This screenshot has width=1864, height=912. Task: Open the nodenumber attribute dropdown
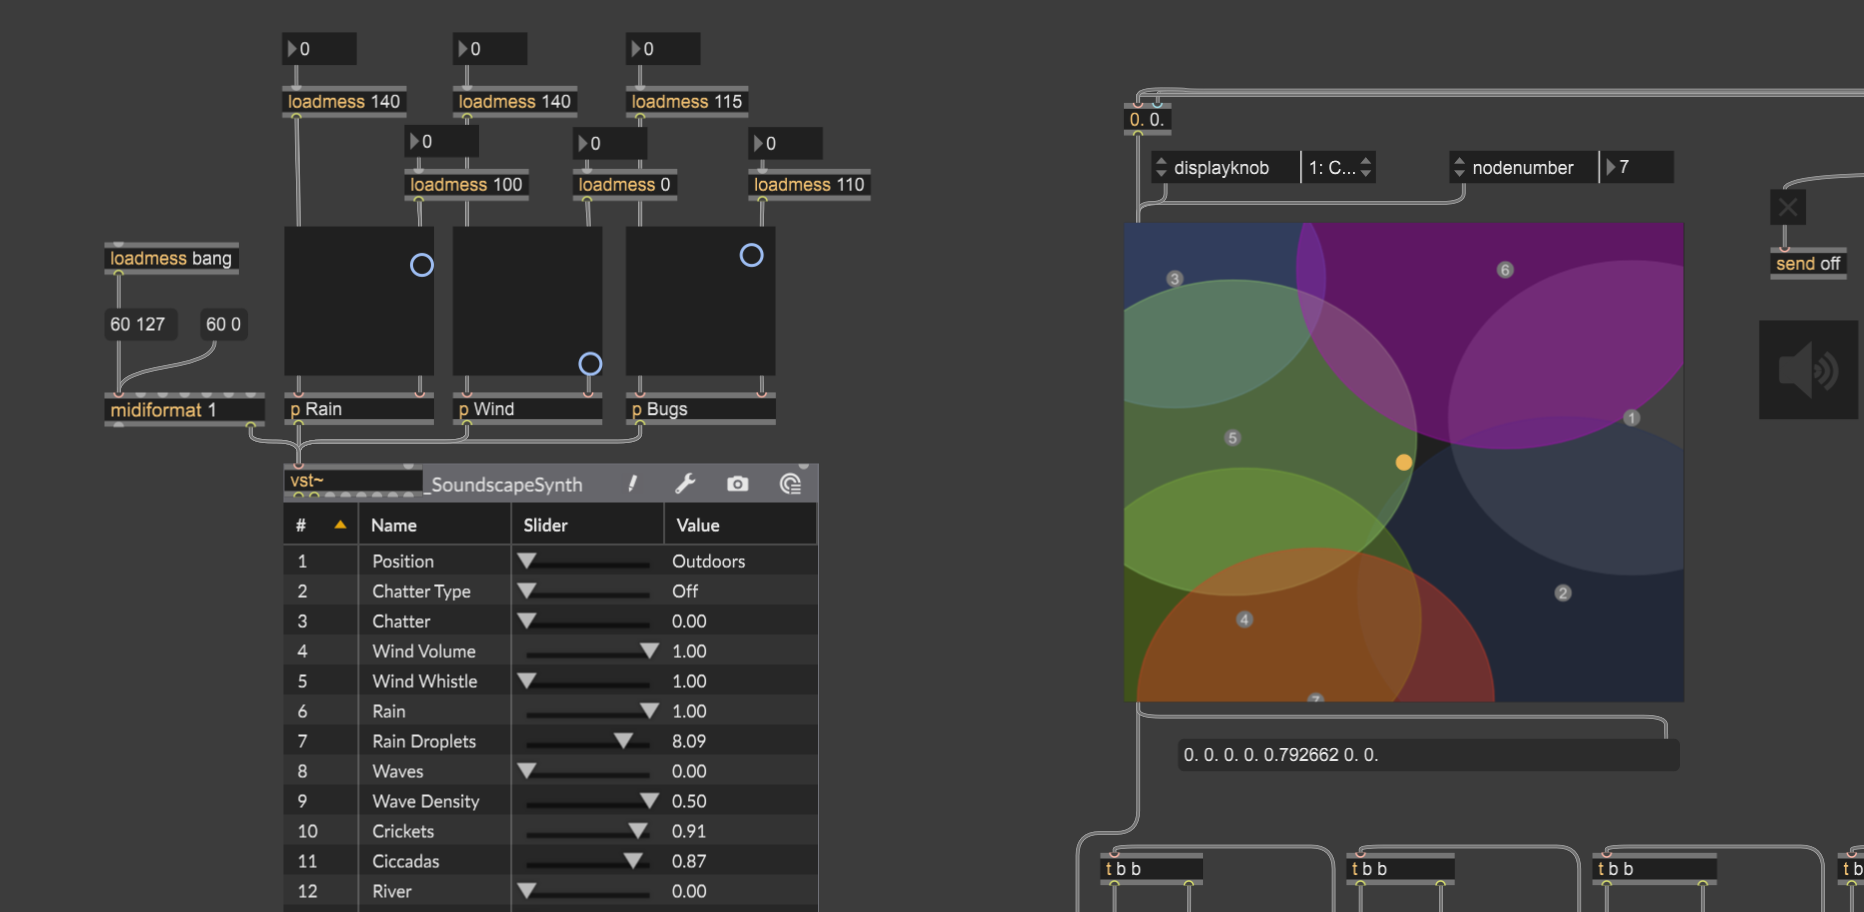point(1522,168)
